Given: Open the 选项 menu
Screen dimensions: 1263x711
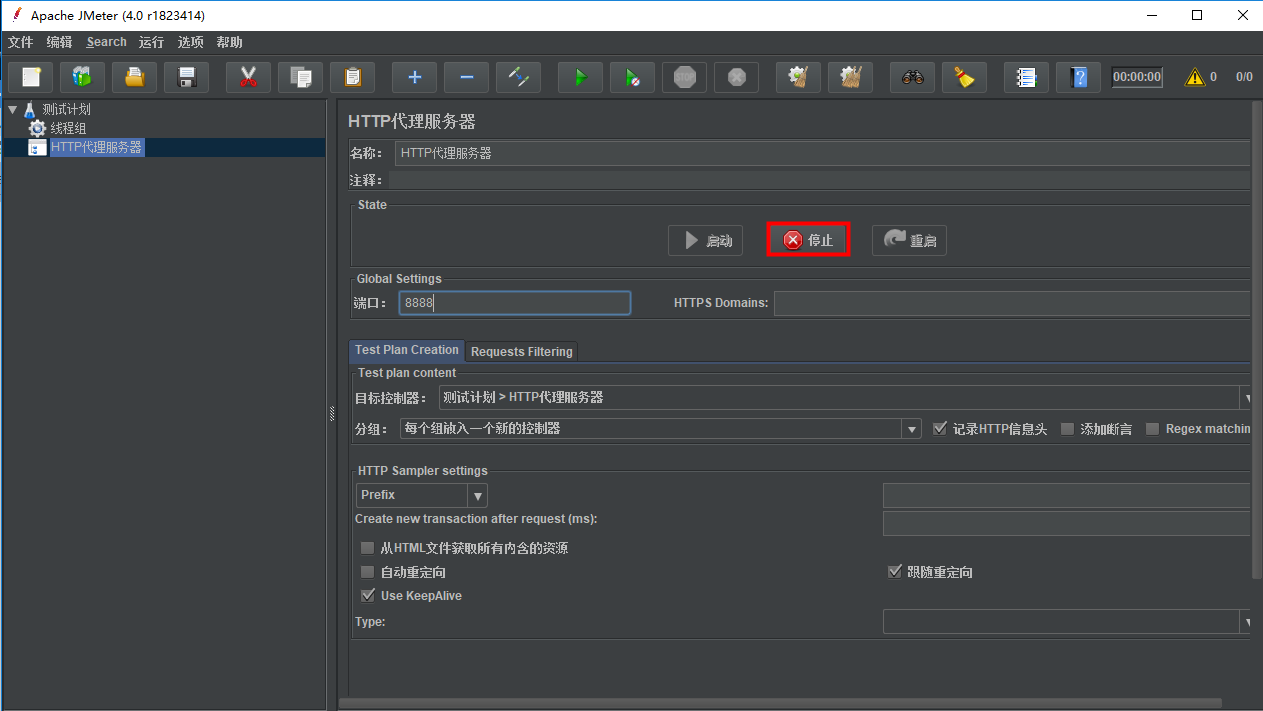Looking at the screenshot, I should [x=191, y=42].
